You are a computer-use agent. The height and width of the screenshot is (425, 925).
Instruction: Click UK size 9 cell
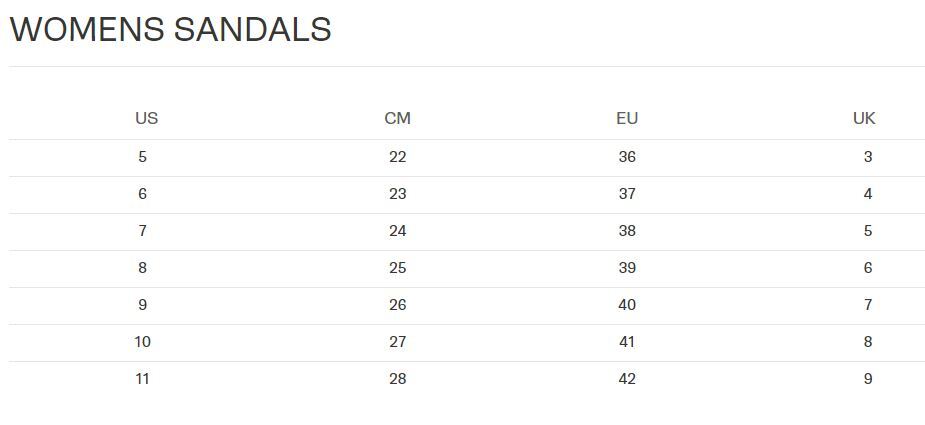[x=868, y=379]
